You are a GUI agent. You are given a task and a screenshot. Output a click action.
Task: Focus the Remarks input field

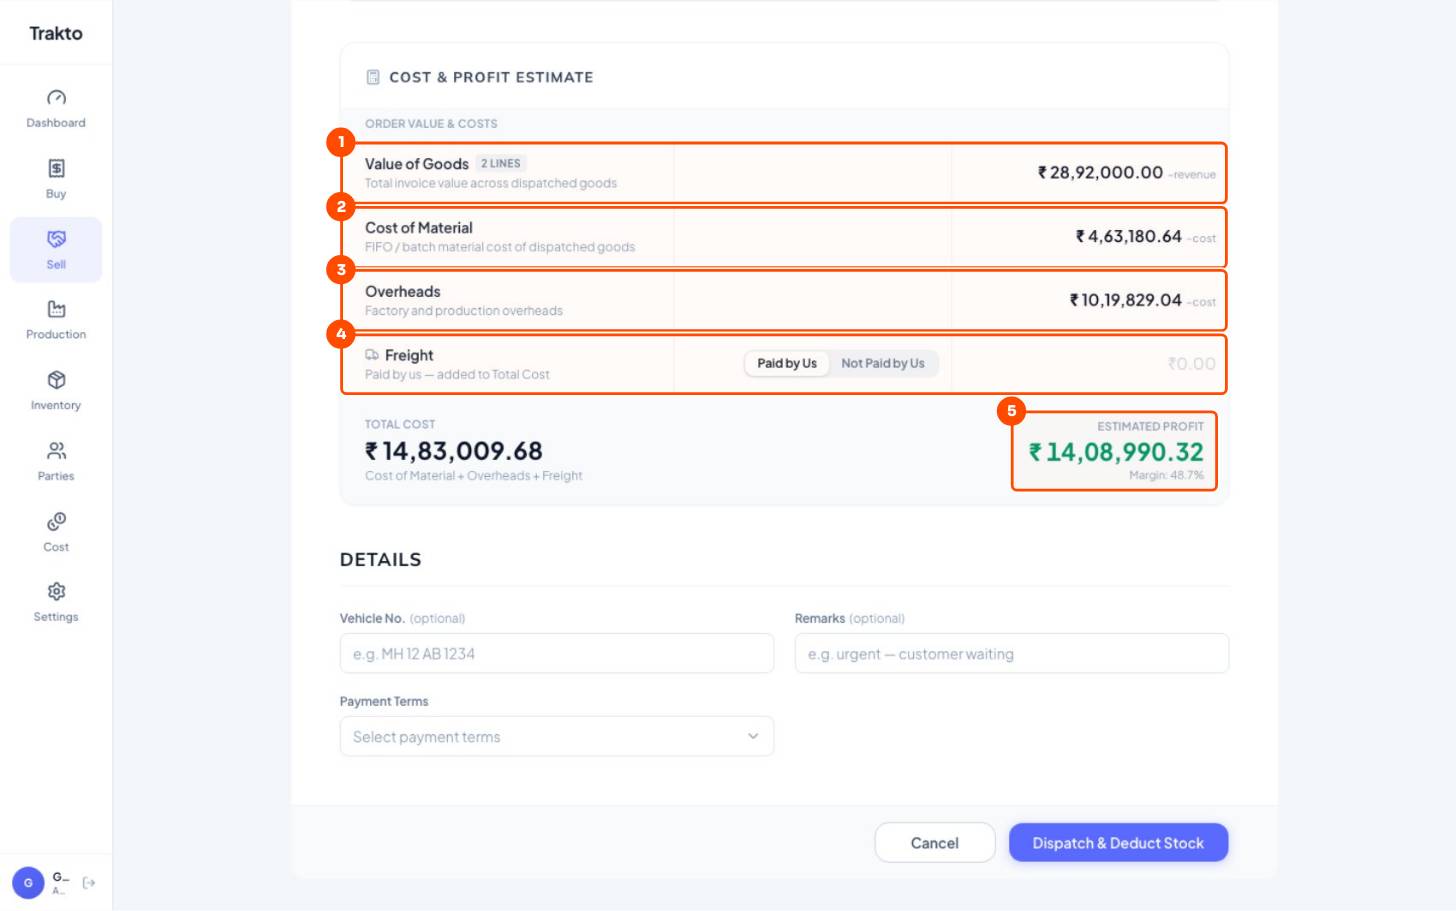point(1012,654)
